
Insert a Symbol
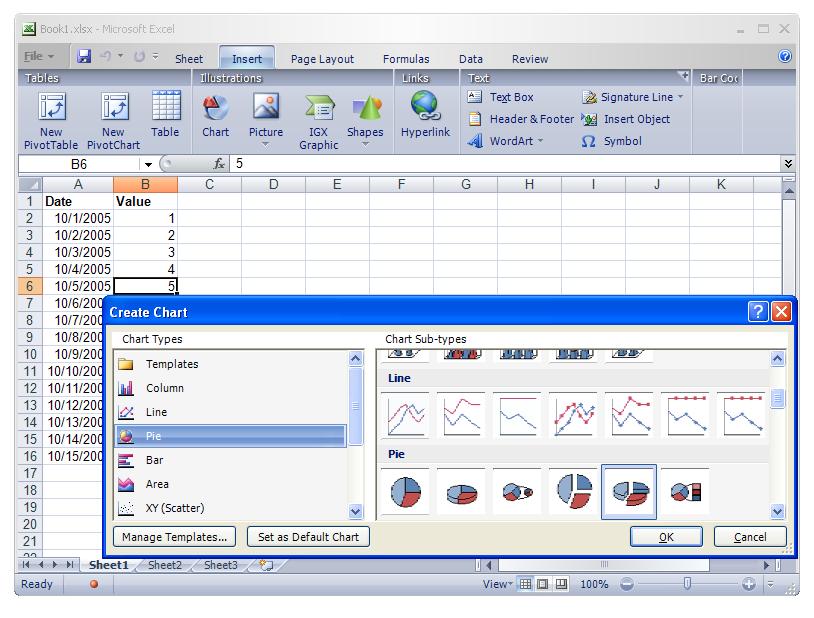tap(612, 141)
